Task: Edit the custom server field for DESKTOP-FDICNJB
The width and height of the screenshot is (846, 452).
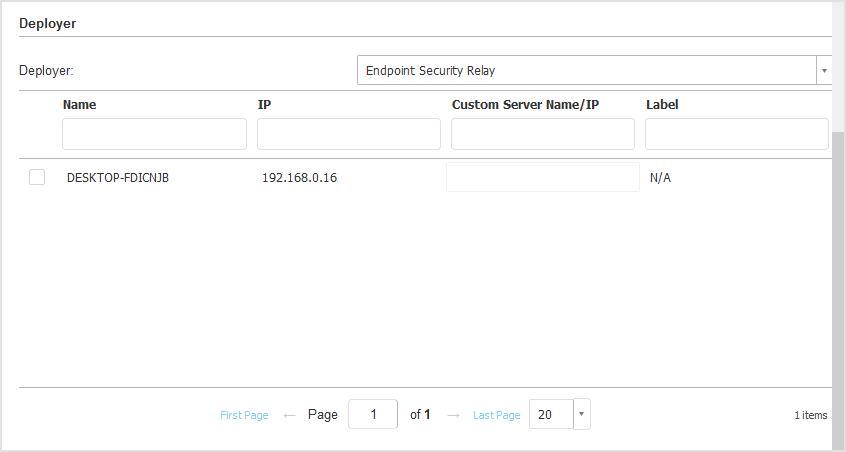Action: (x=542, y=177)
